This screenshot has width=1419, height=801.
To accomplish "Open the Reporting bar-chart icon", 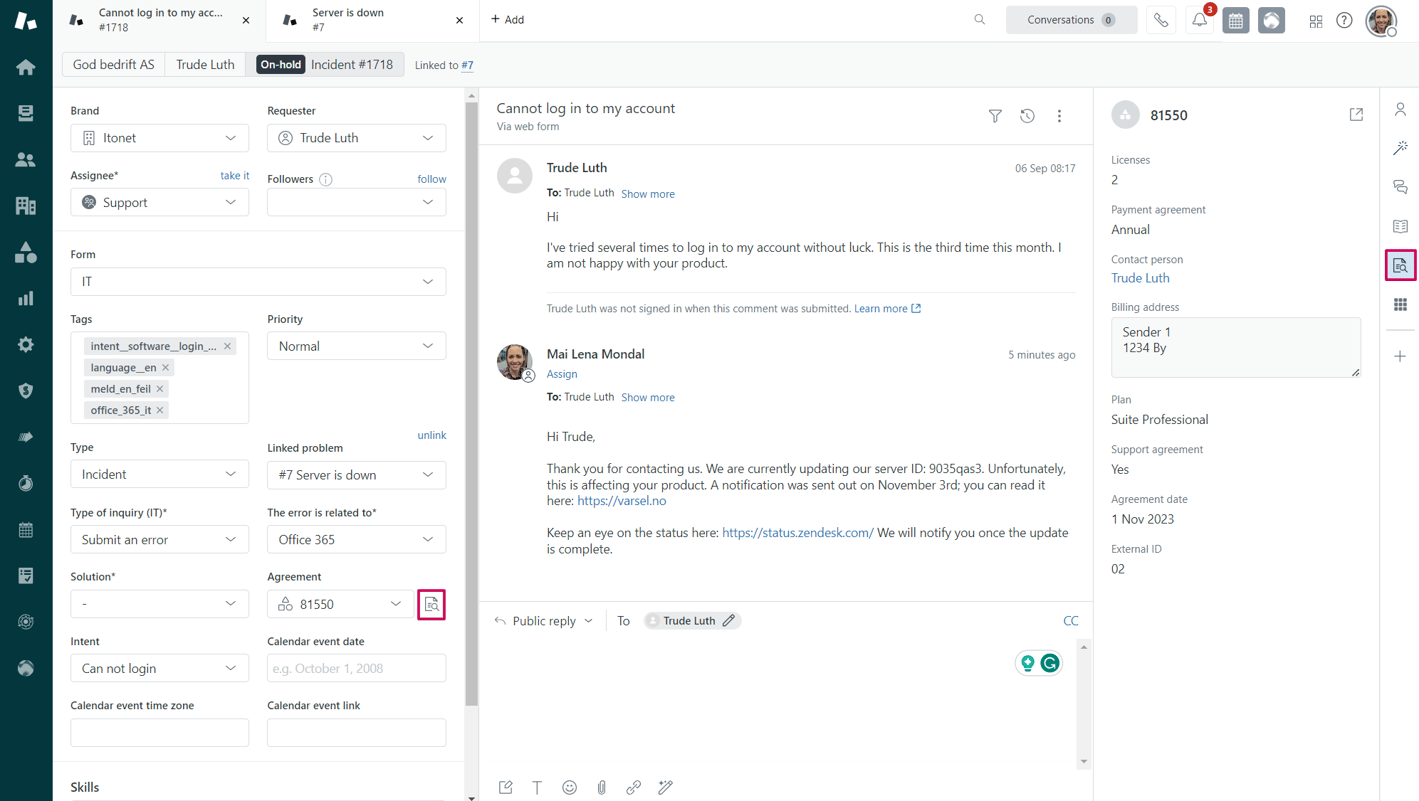I will (25, 298).
